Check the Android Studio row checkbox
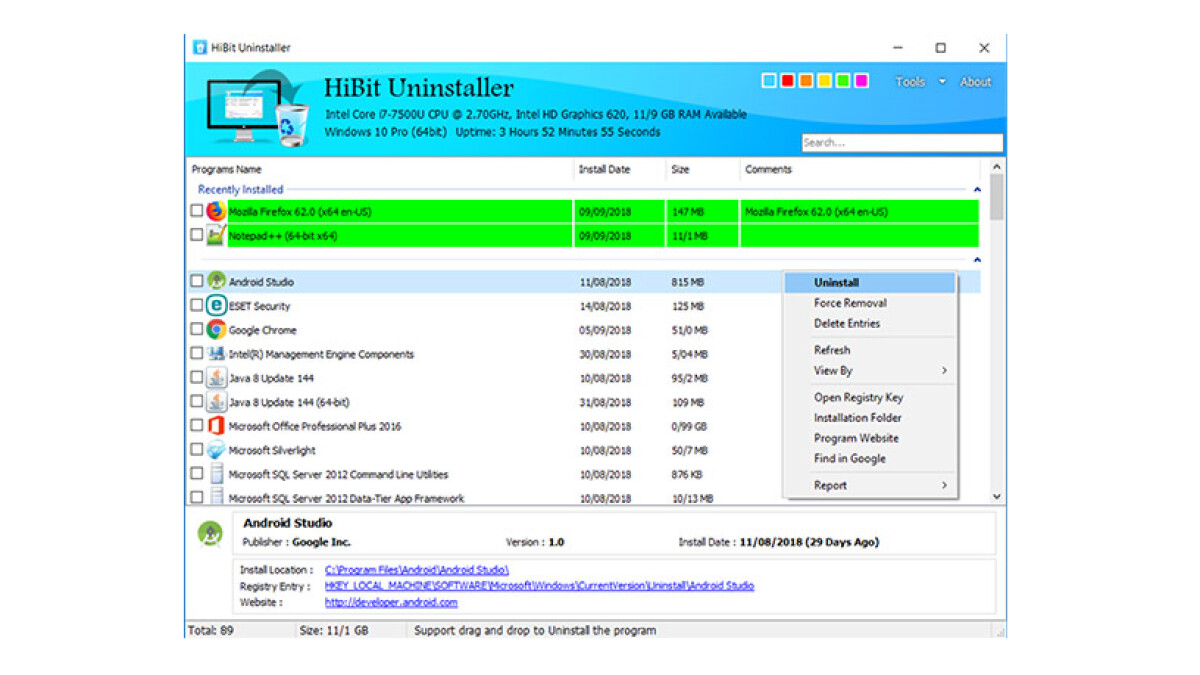The width and height of the screenshot is (1200, 675). pos(197,282)
